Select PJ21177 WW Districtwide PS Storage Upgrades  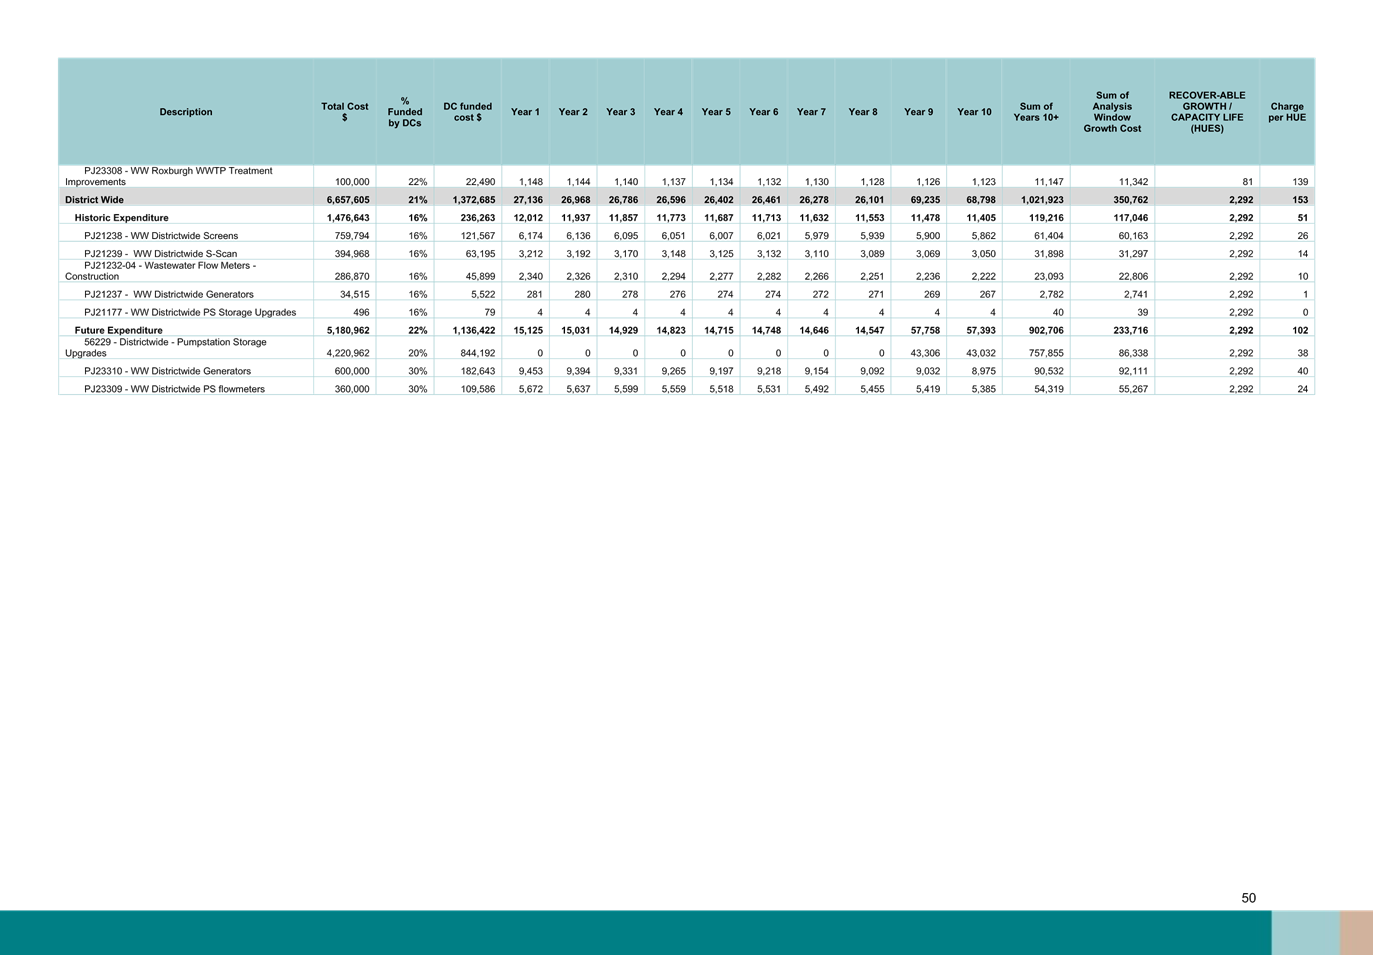tap(190, 313)
